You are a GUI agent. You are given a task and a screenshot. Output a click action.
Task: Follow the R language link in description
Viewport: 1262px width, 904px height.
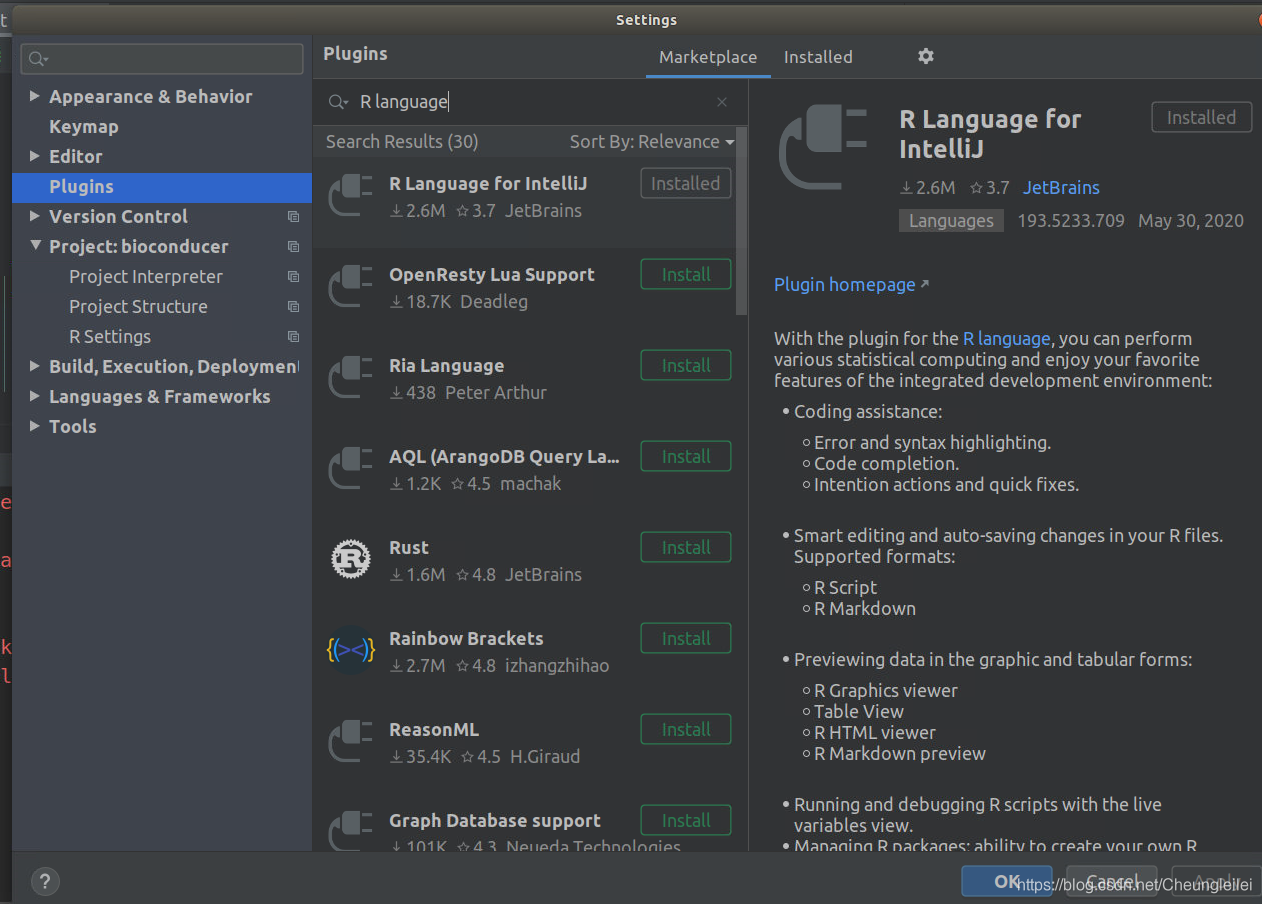tap(1007, 339)
